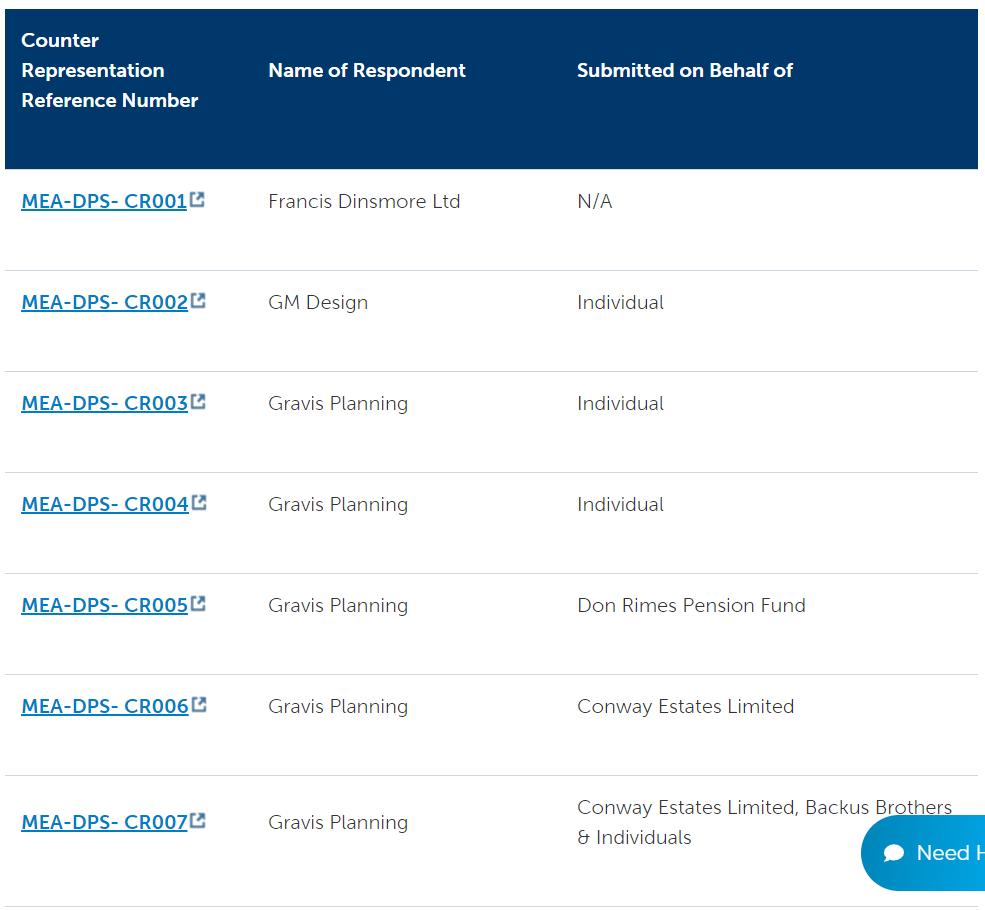Click external link icon beside CR004
The image size is (985, 910).
click(199, 502)
